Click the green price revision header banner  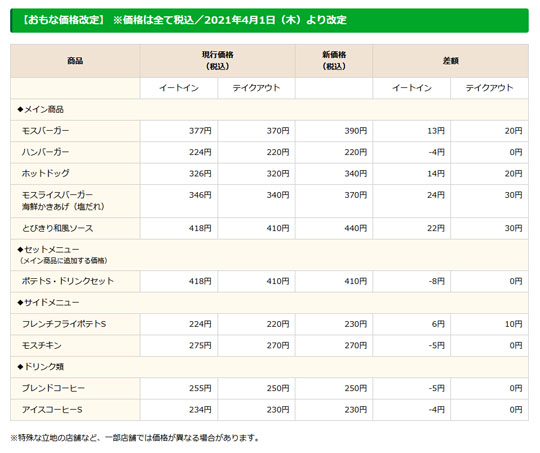(269, 20)
